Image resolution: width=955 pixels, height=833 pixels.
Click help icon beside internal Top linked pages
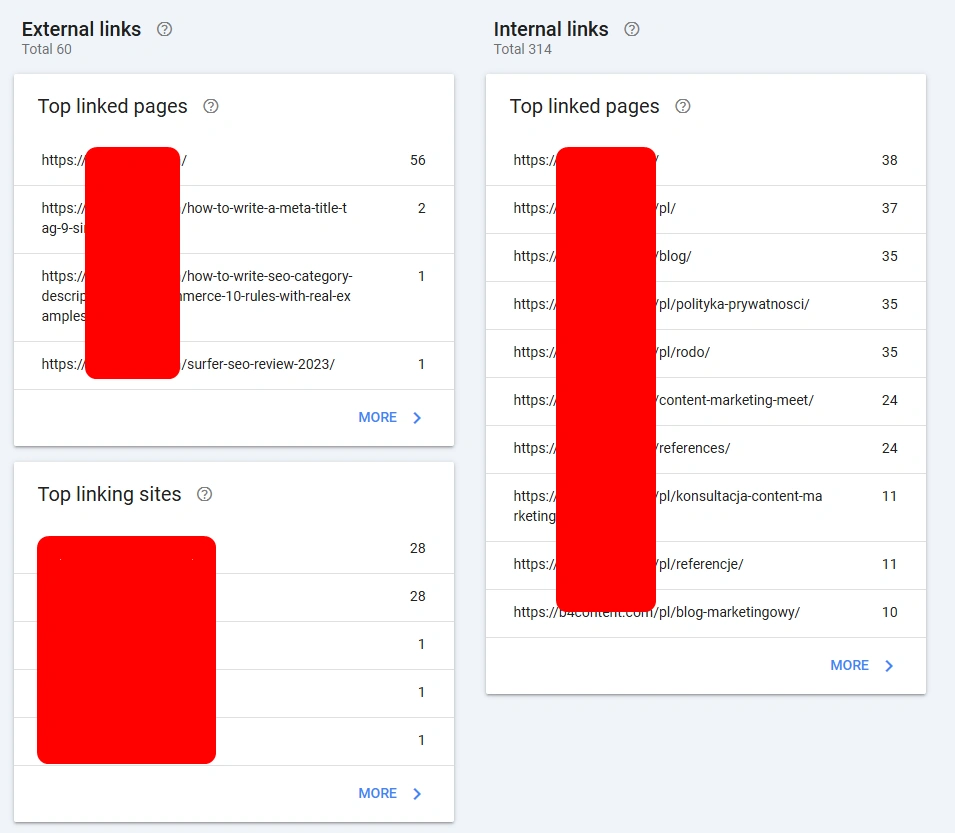point(683,106)
